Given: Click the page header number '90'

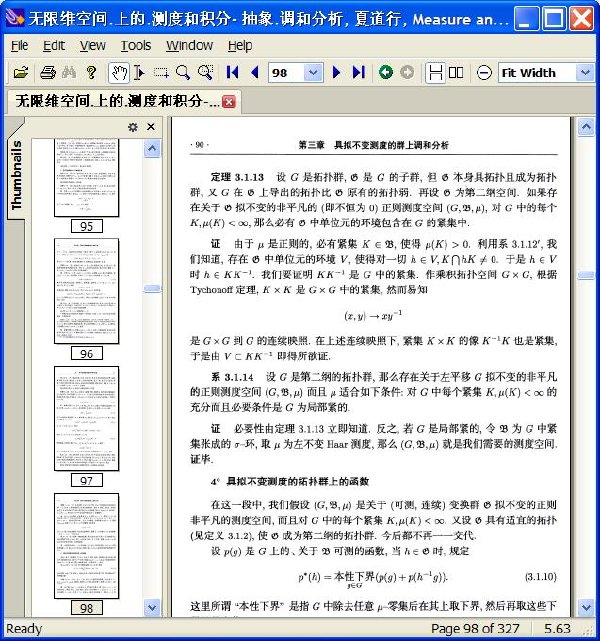Looking at the screenshot, I should pyautogui.click(x=199, y=145).
